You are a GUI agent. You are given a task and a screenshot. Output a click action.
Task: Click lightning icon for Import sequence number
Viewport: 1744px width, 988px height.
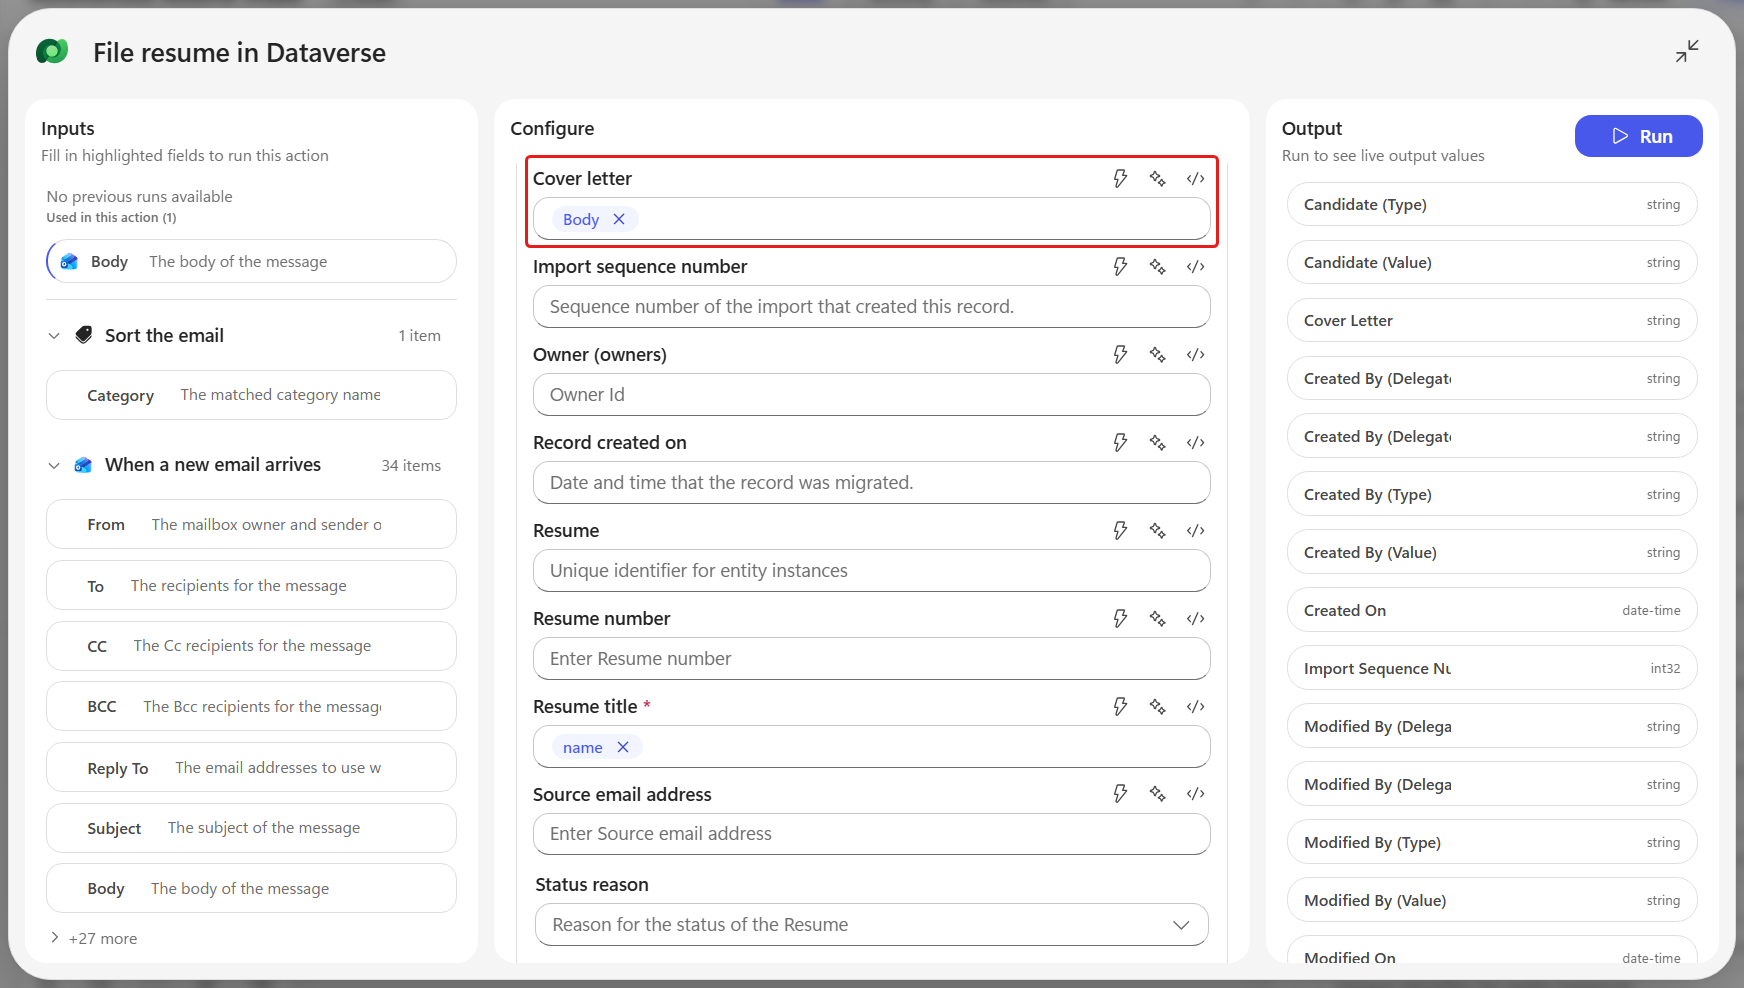pos(1120,266)
